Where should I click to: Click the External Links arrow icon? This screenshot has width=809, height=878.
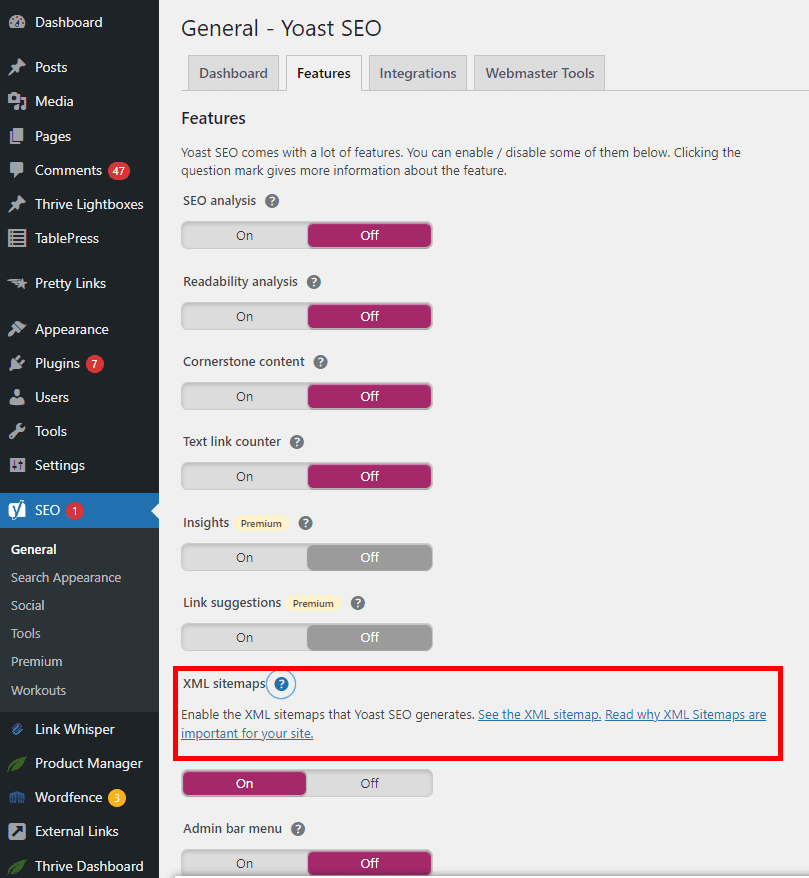[17, 832]
